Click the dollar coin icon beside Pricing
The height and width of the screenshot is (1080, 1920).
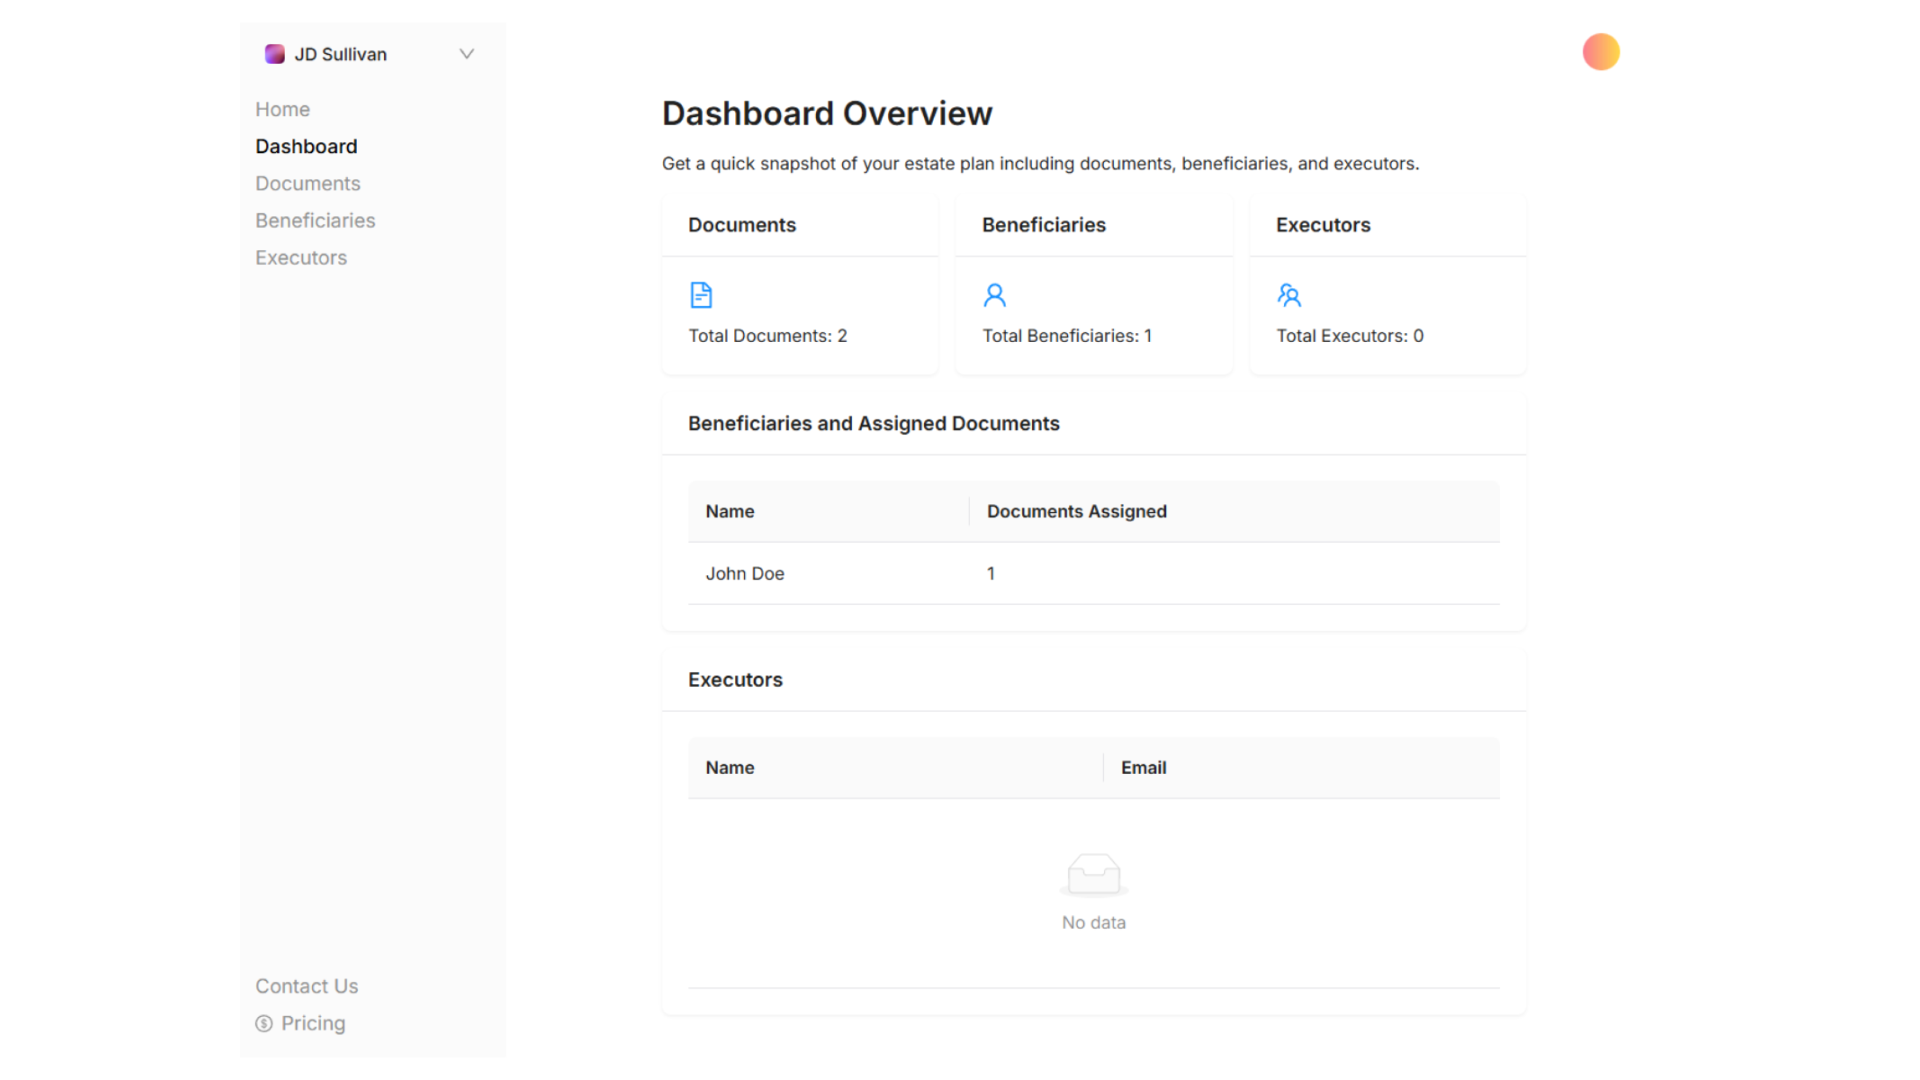[x=264, y=1023]
